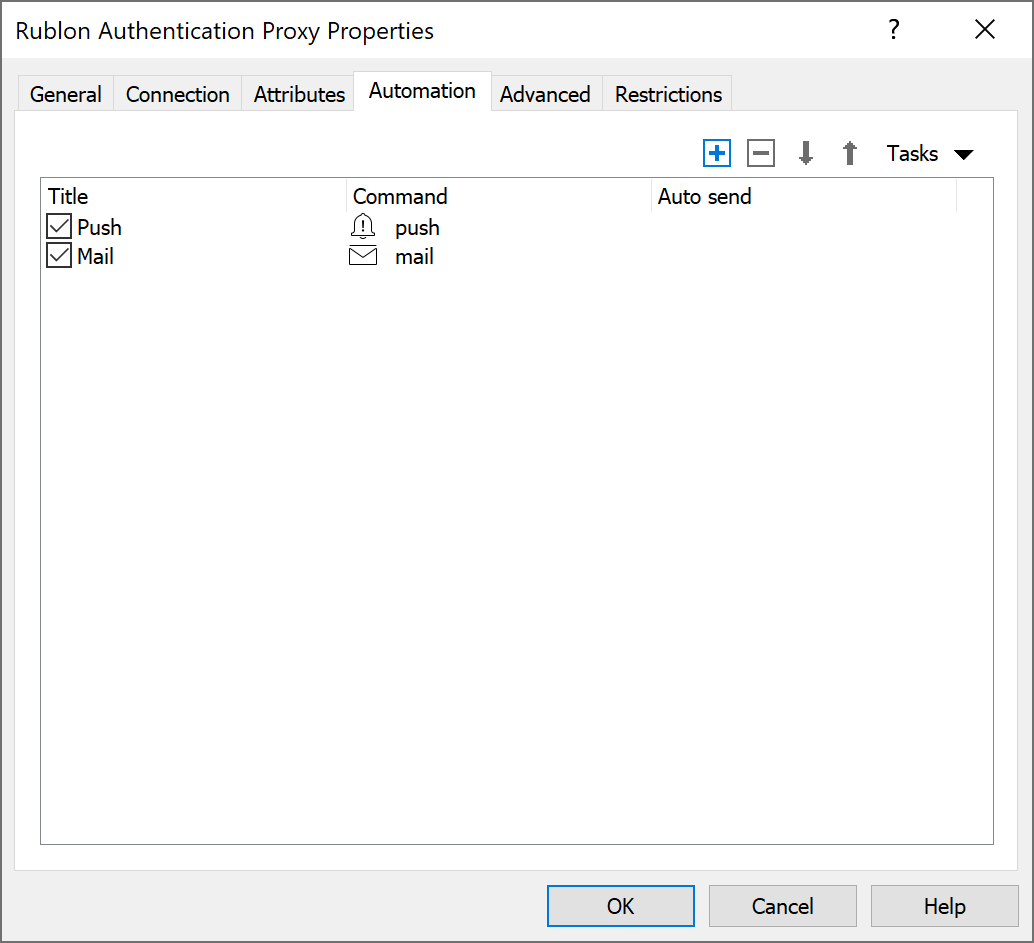Uncheck the Push checkbox
The width and height of the screenshot is (1034, 943).
tap(60, 227)
